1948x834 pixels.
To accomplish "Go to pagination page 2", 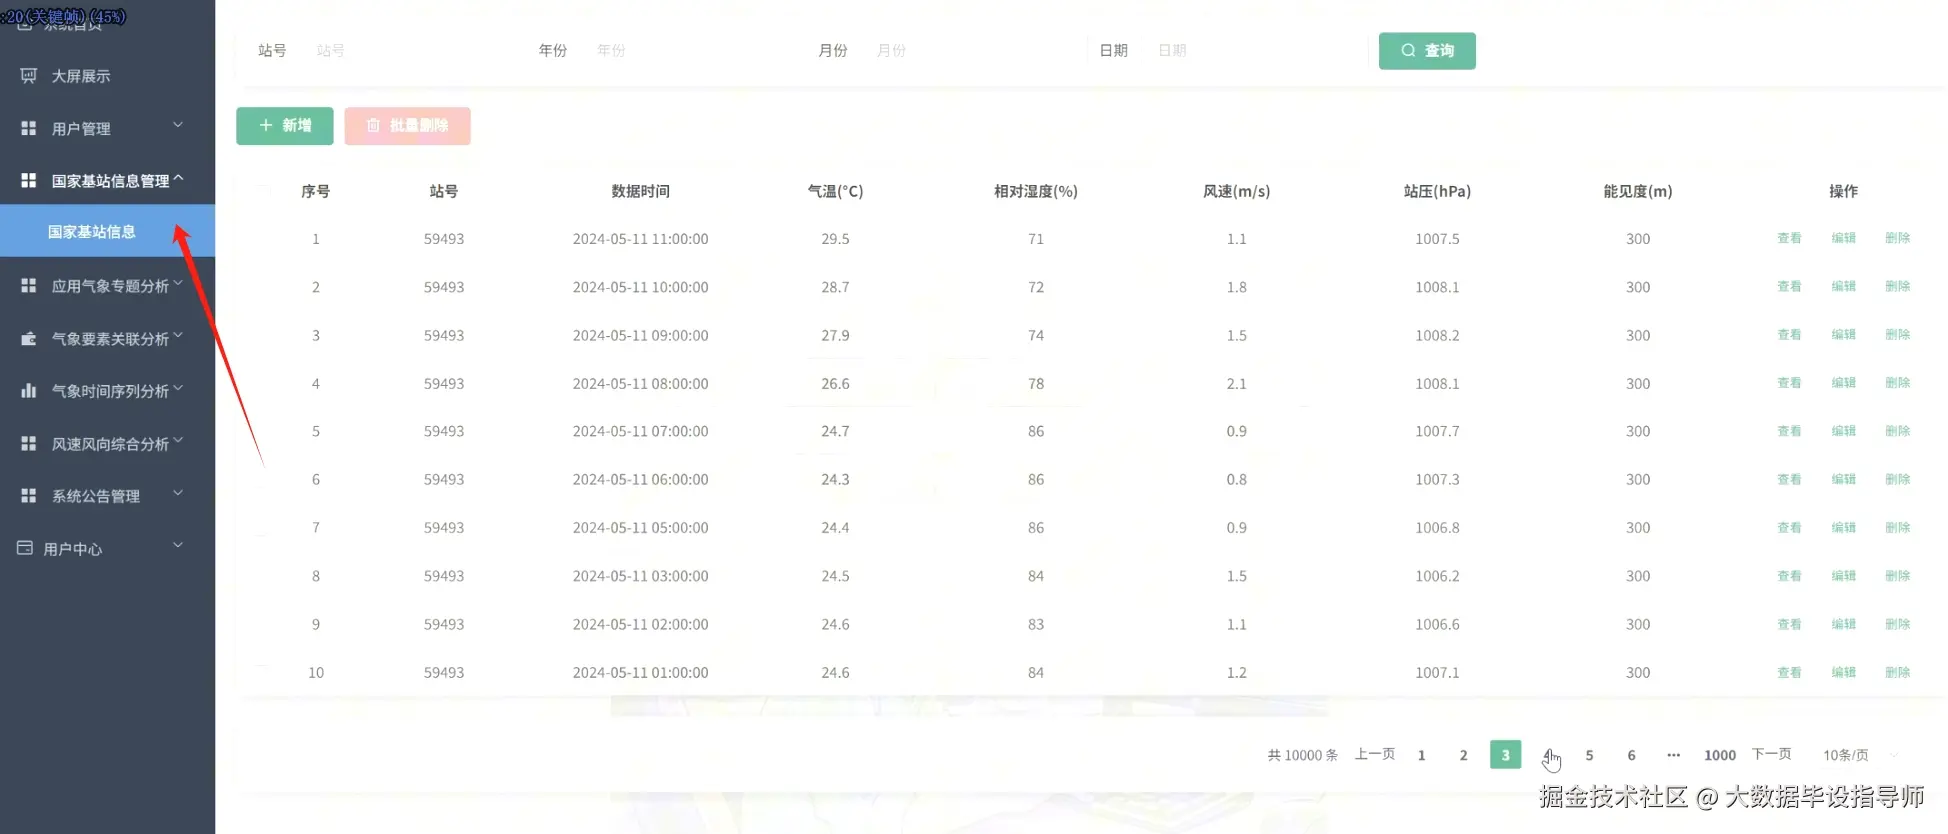I will [1463, 755].
